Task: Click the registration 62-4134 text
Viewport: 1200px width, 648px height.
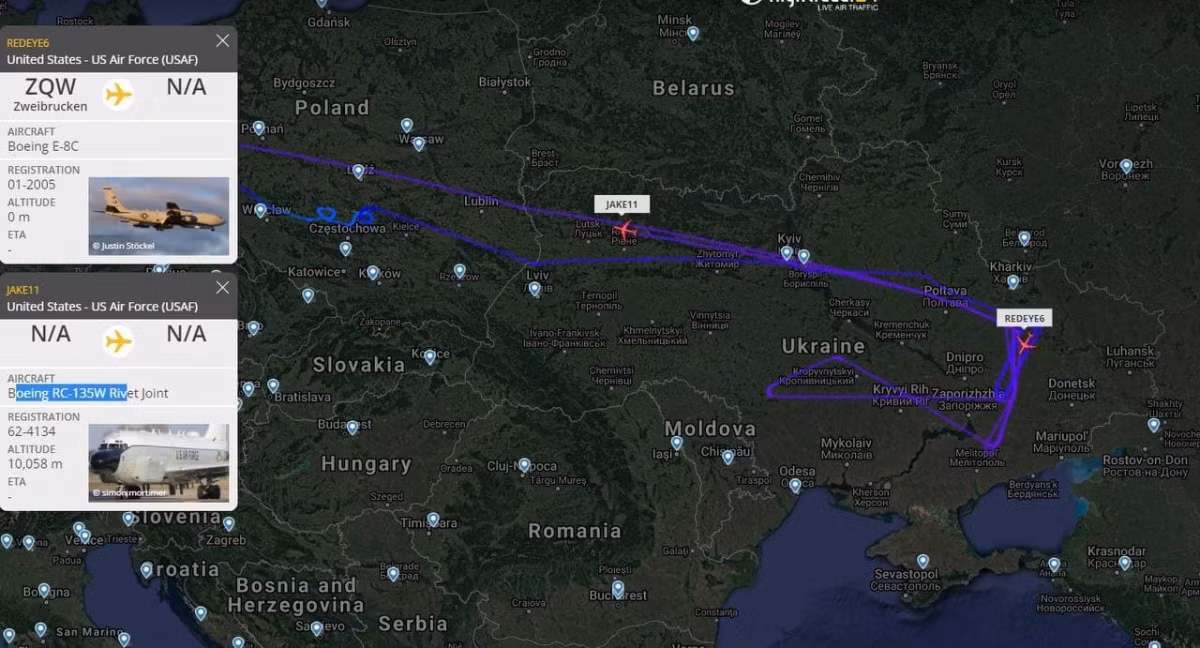Action: [x=31, y=432]
